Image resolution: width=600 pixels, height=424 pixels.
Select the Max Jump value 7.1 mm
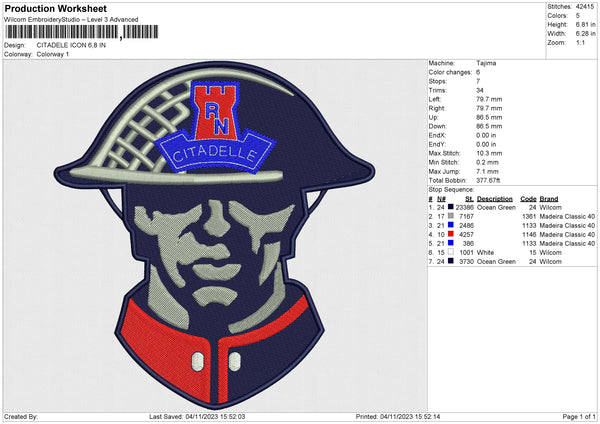coord(488,171)
